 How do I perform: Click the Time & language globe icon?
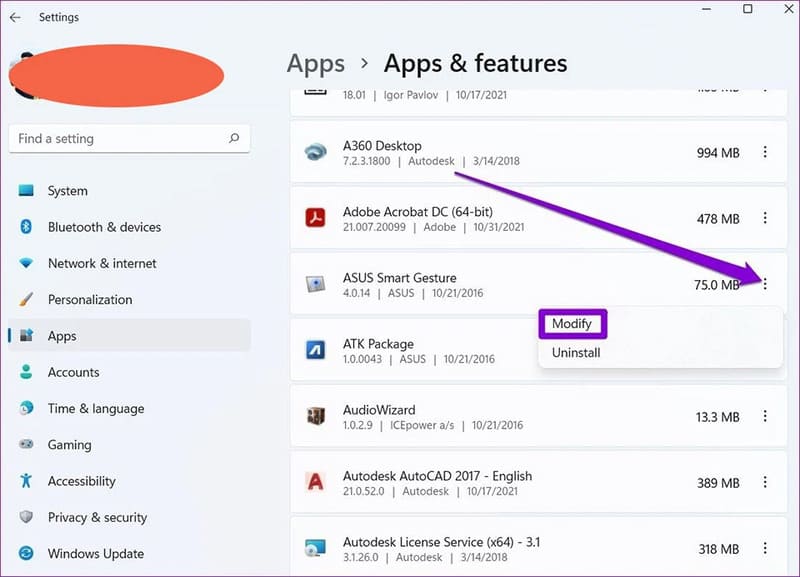(26, 408)
